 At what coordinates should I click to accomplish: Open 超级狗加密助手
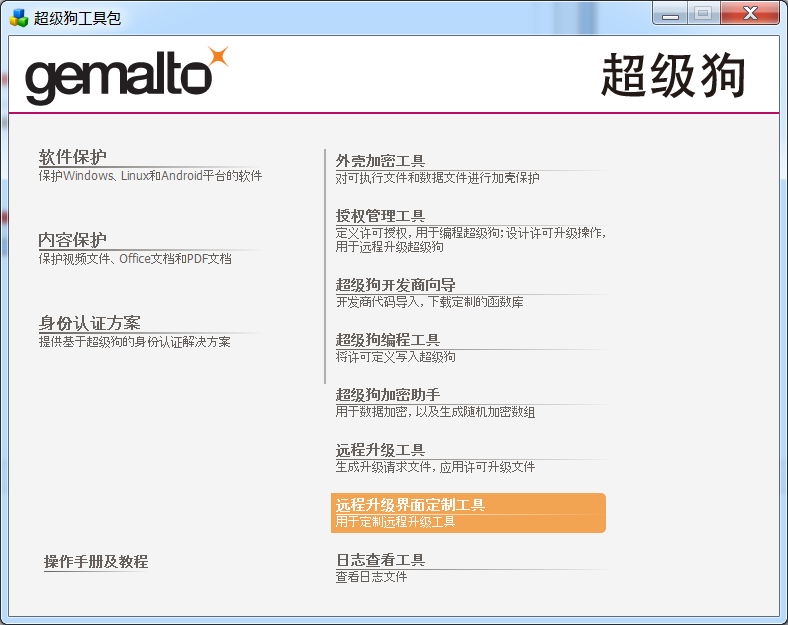pos(388,395)
